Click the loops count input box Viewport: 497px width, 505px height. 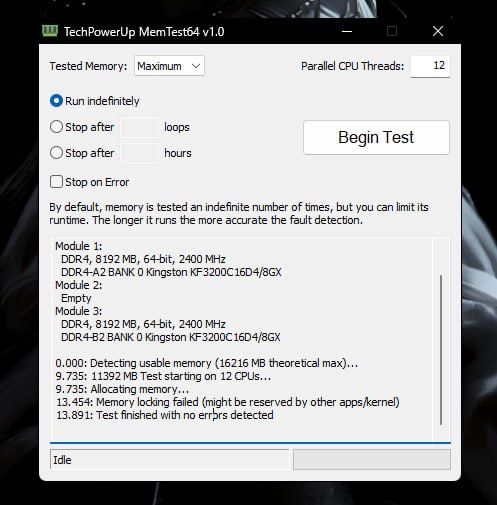click(x=139, y=127)
